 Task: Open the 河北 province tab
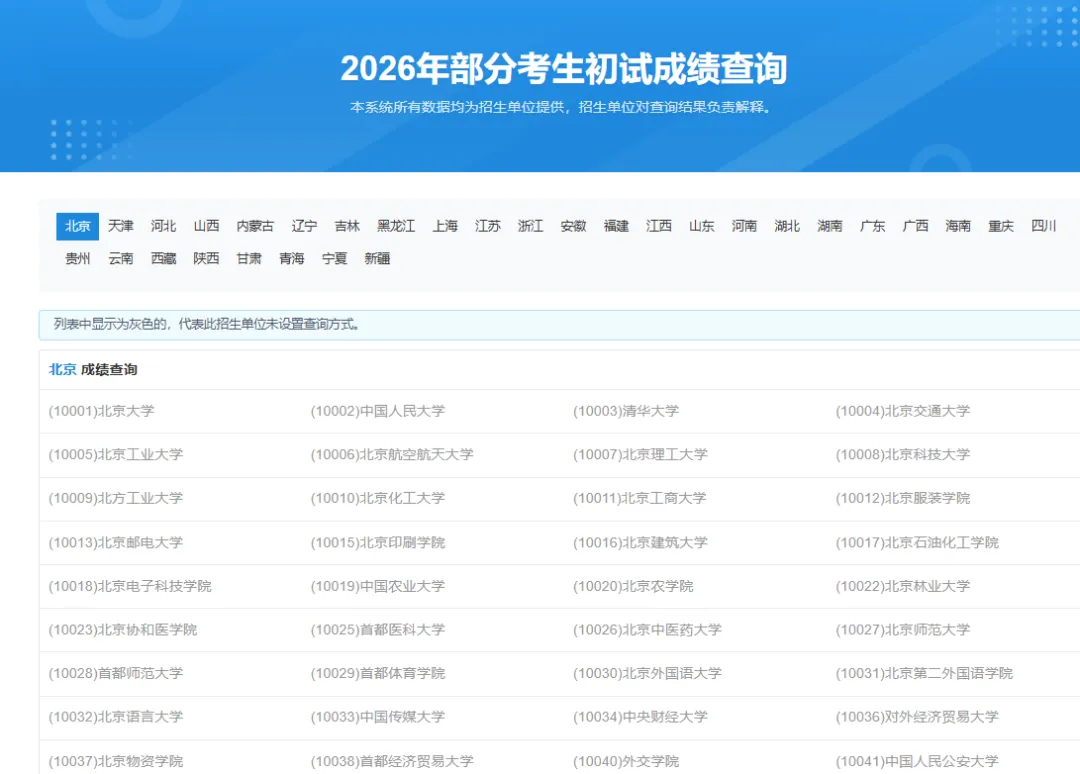163,226
